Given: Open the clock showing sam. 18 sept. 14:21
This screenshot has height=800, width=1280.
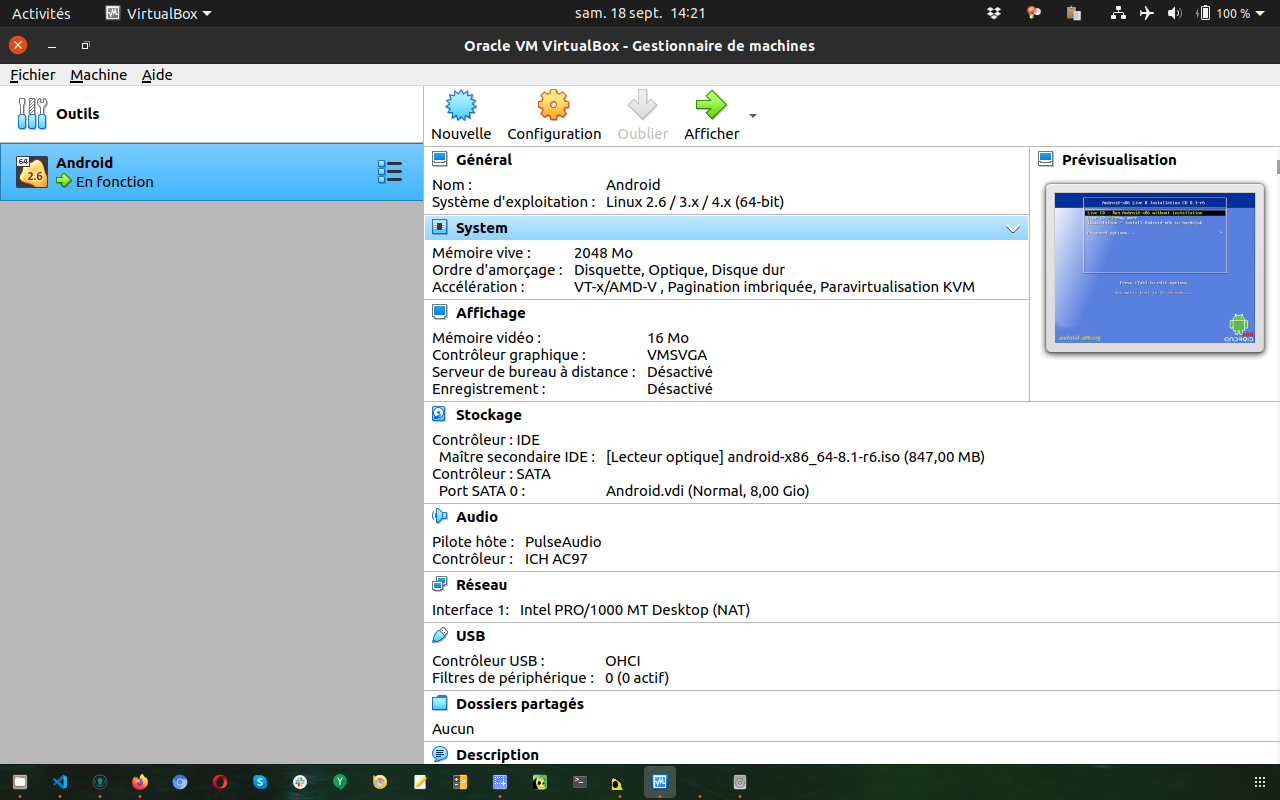Looking at the screenshot, I should click(x=640, y=14).
